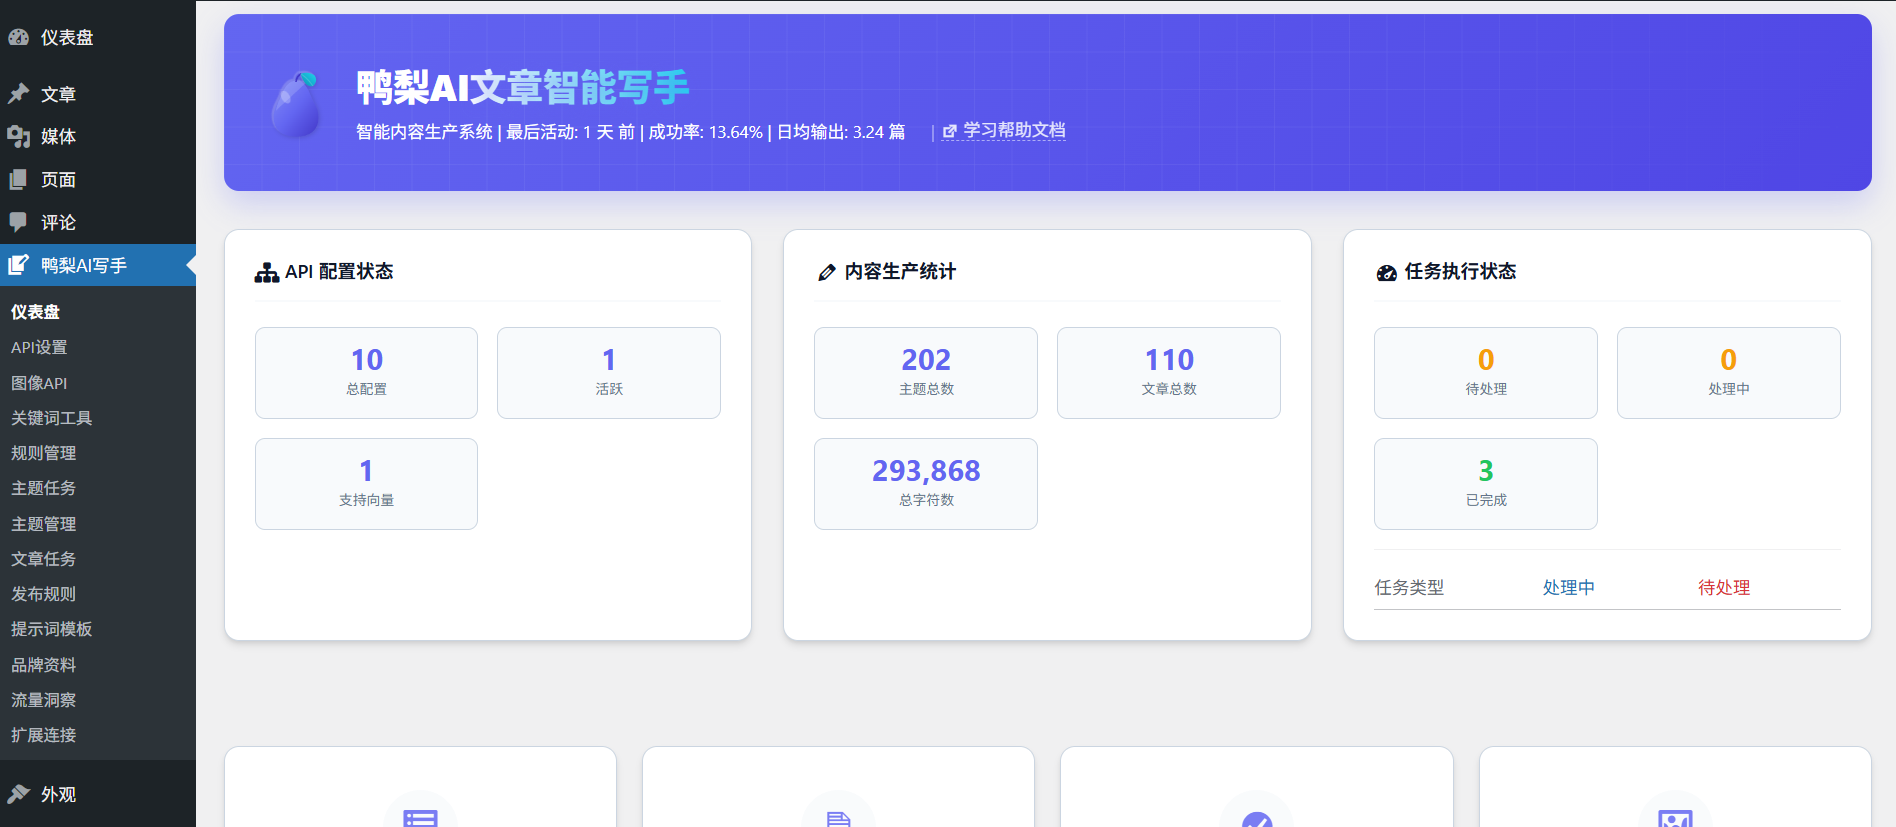Open the 外观 menu
1896x827 pixels.
coord(98,794)
